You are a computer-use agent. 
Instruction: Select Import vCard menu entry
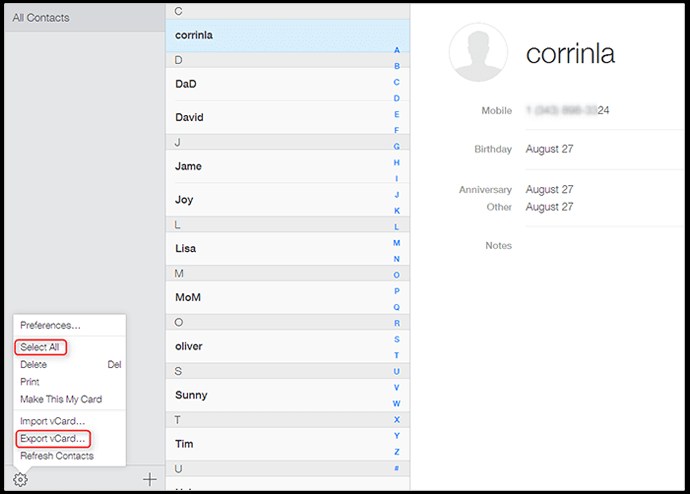coord(52,421)
